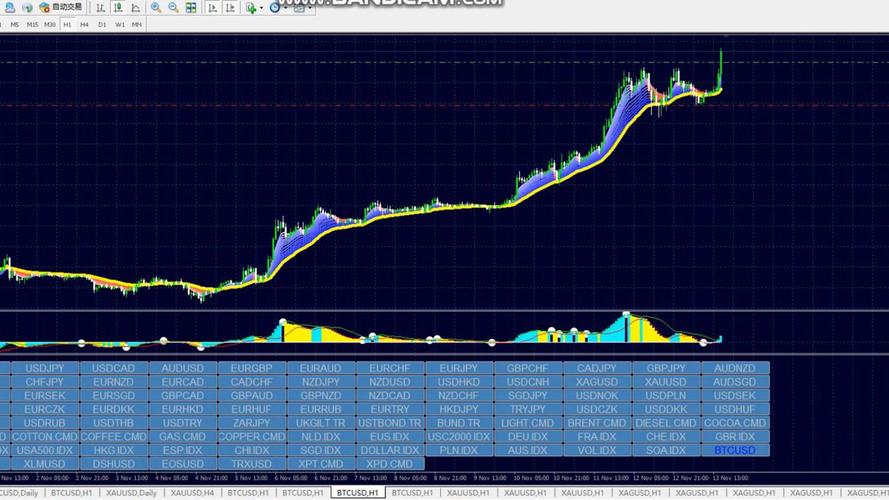The image size is (889, 500).
Task: Select the MN timeframe
Action: point(137,24)
